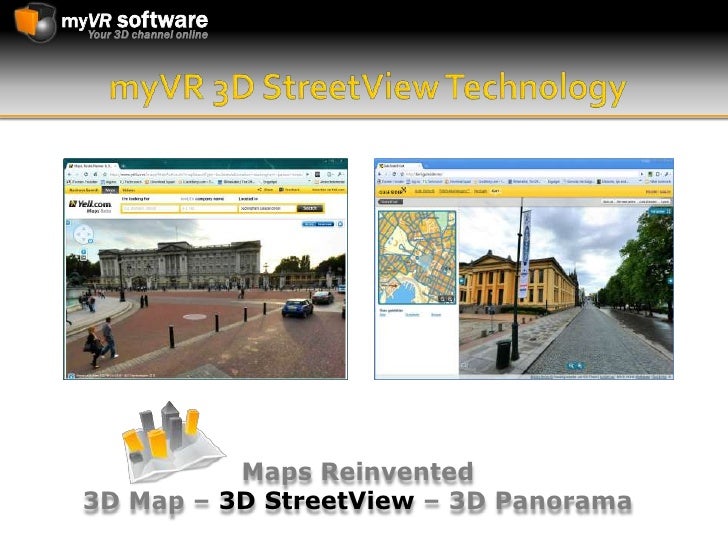Reload the page in Gule Sider browser

pyautogui.click(x=395, y=174)
